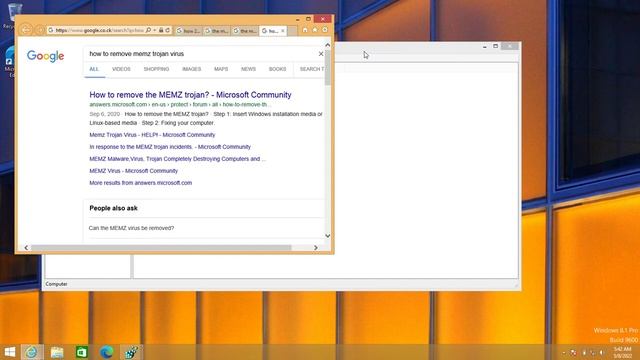Open 'MEMZ Virus - Microsoft Community' link
The image size is (640, 360).
pos(133,171)
